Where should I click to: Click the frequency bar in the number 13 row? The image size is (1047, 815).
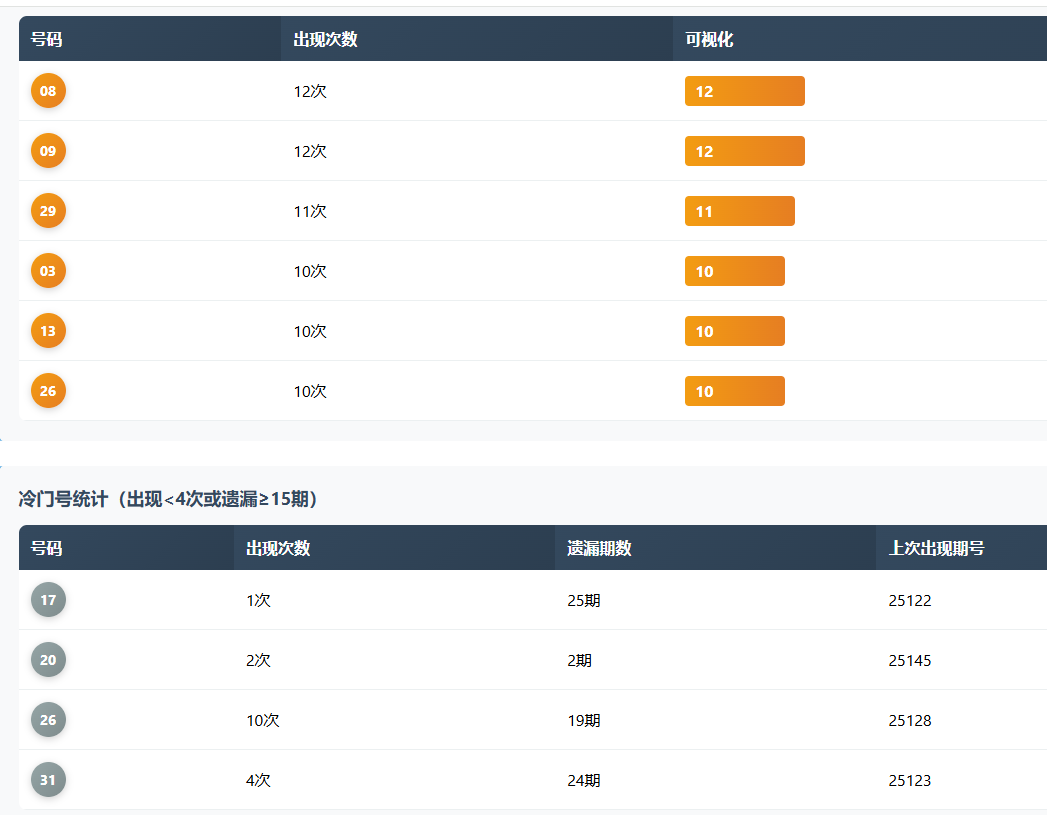click(x=734, y=331)
